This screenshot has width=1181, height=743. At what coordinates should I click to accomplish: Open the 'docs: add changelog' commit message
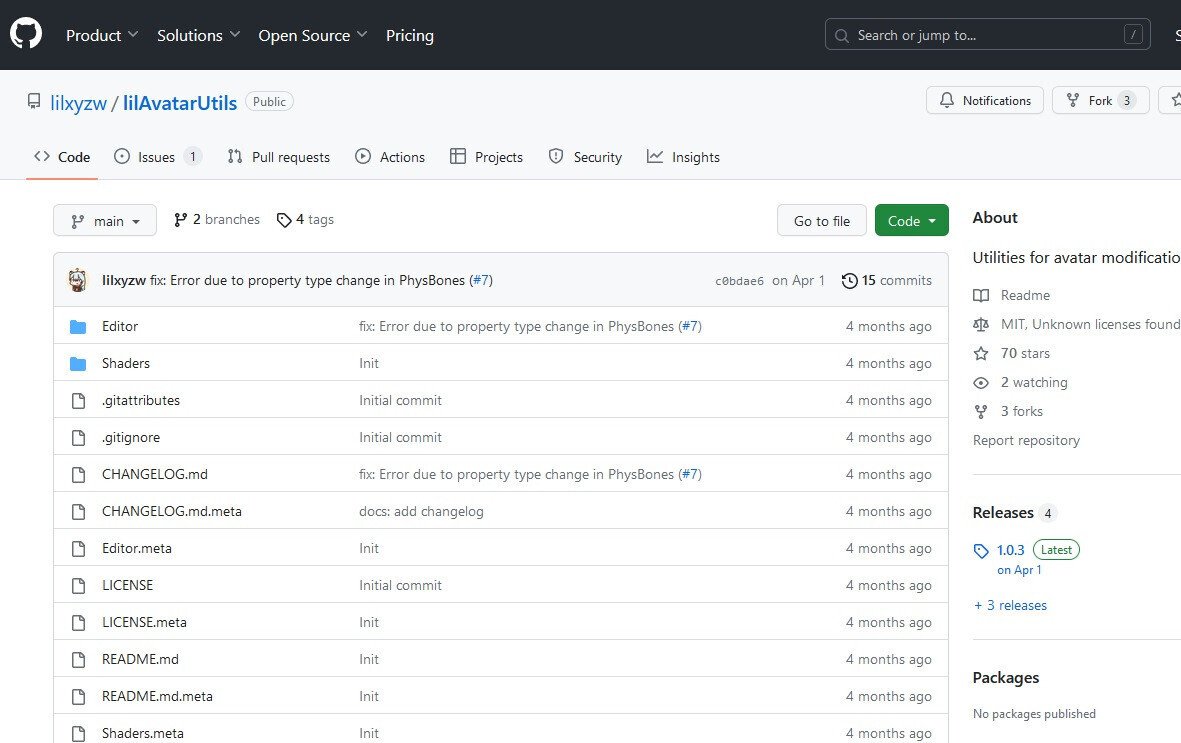[421, 511]
